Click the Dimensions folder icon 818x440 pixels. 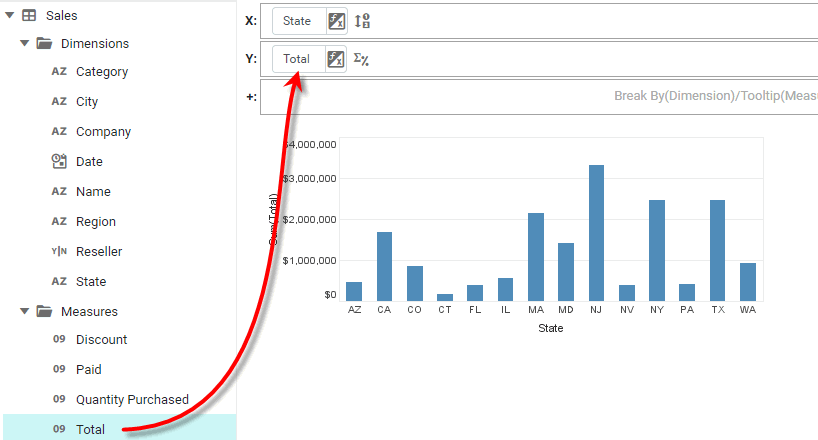44,44
